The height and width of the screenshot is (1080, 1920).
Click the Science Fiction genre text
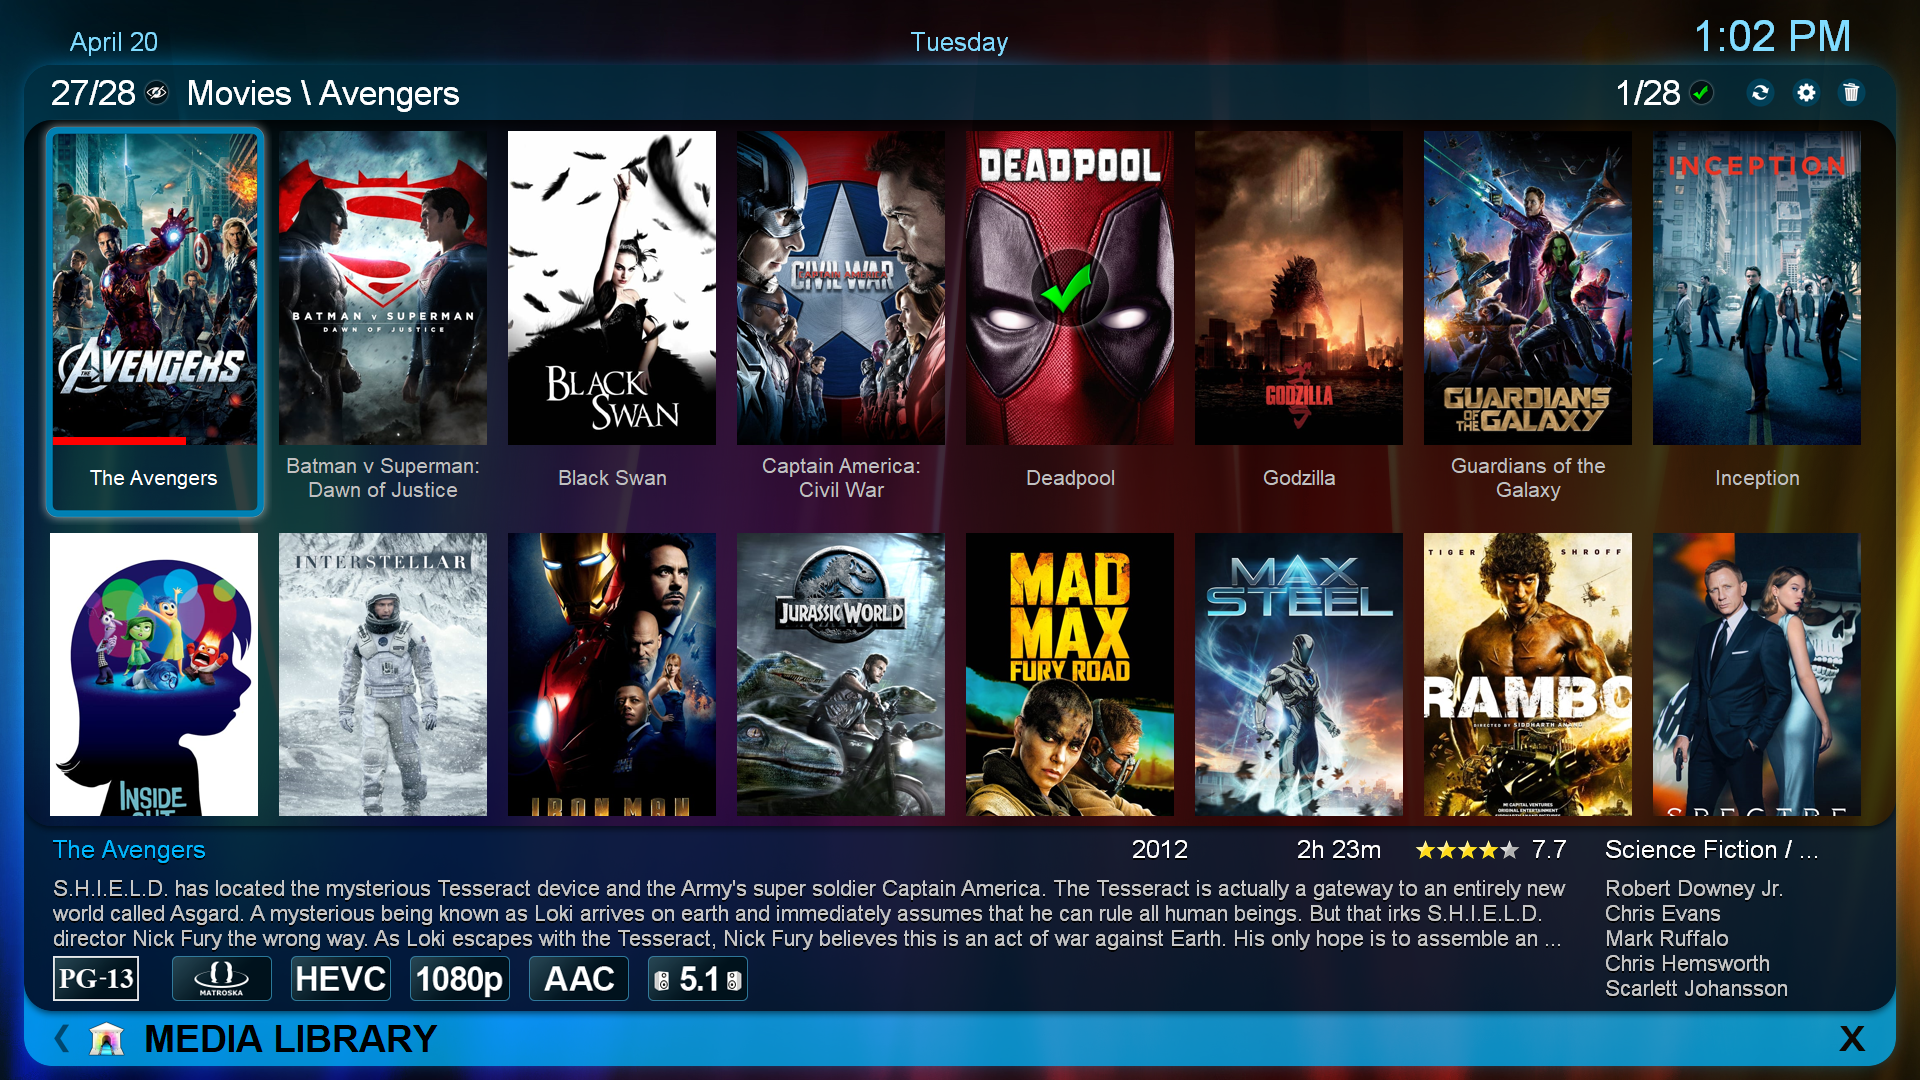pos(1712,850)
